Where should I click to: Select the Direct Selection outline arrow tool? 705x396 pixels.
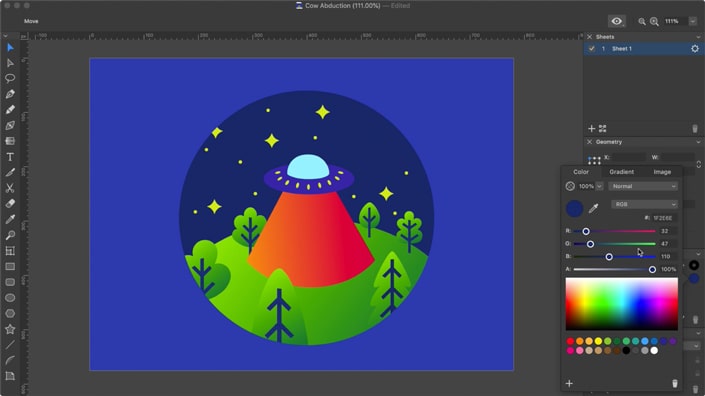[10, 63]
